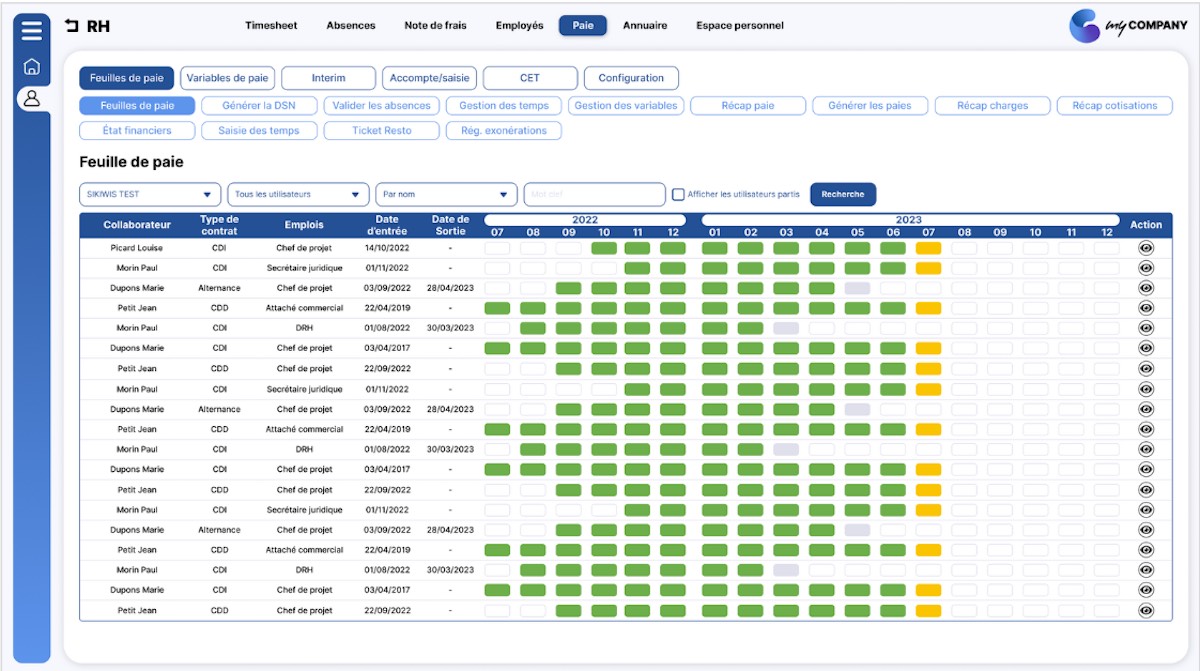Open the SIKIWIS TEST dropdown

click(150, 194)
